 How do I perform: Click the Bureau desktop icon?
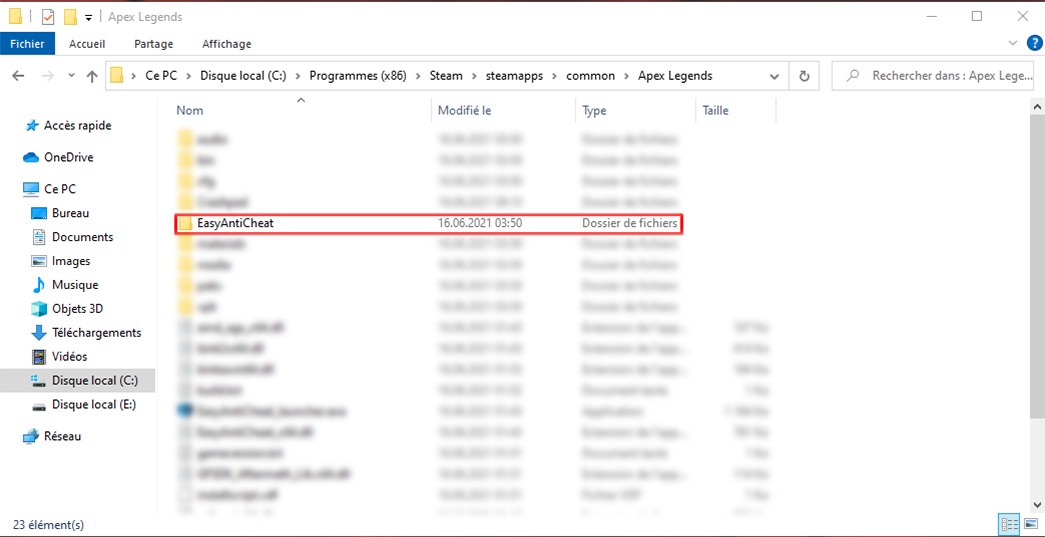click(x=39, y=213)
